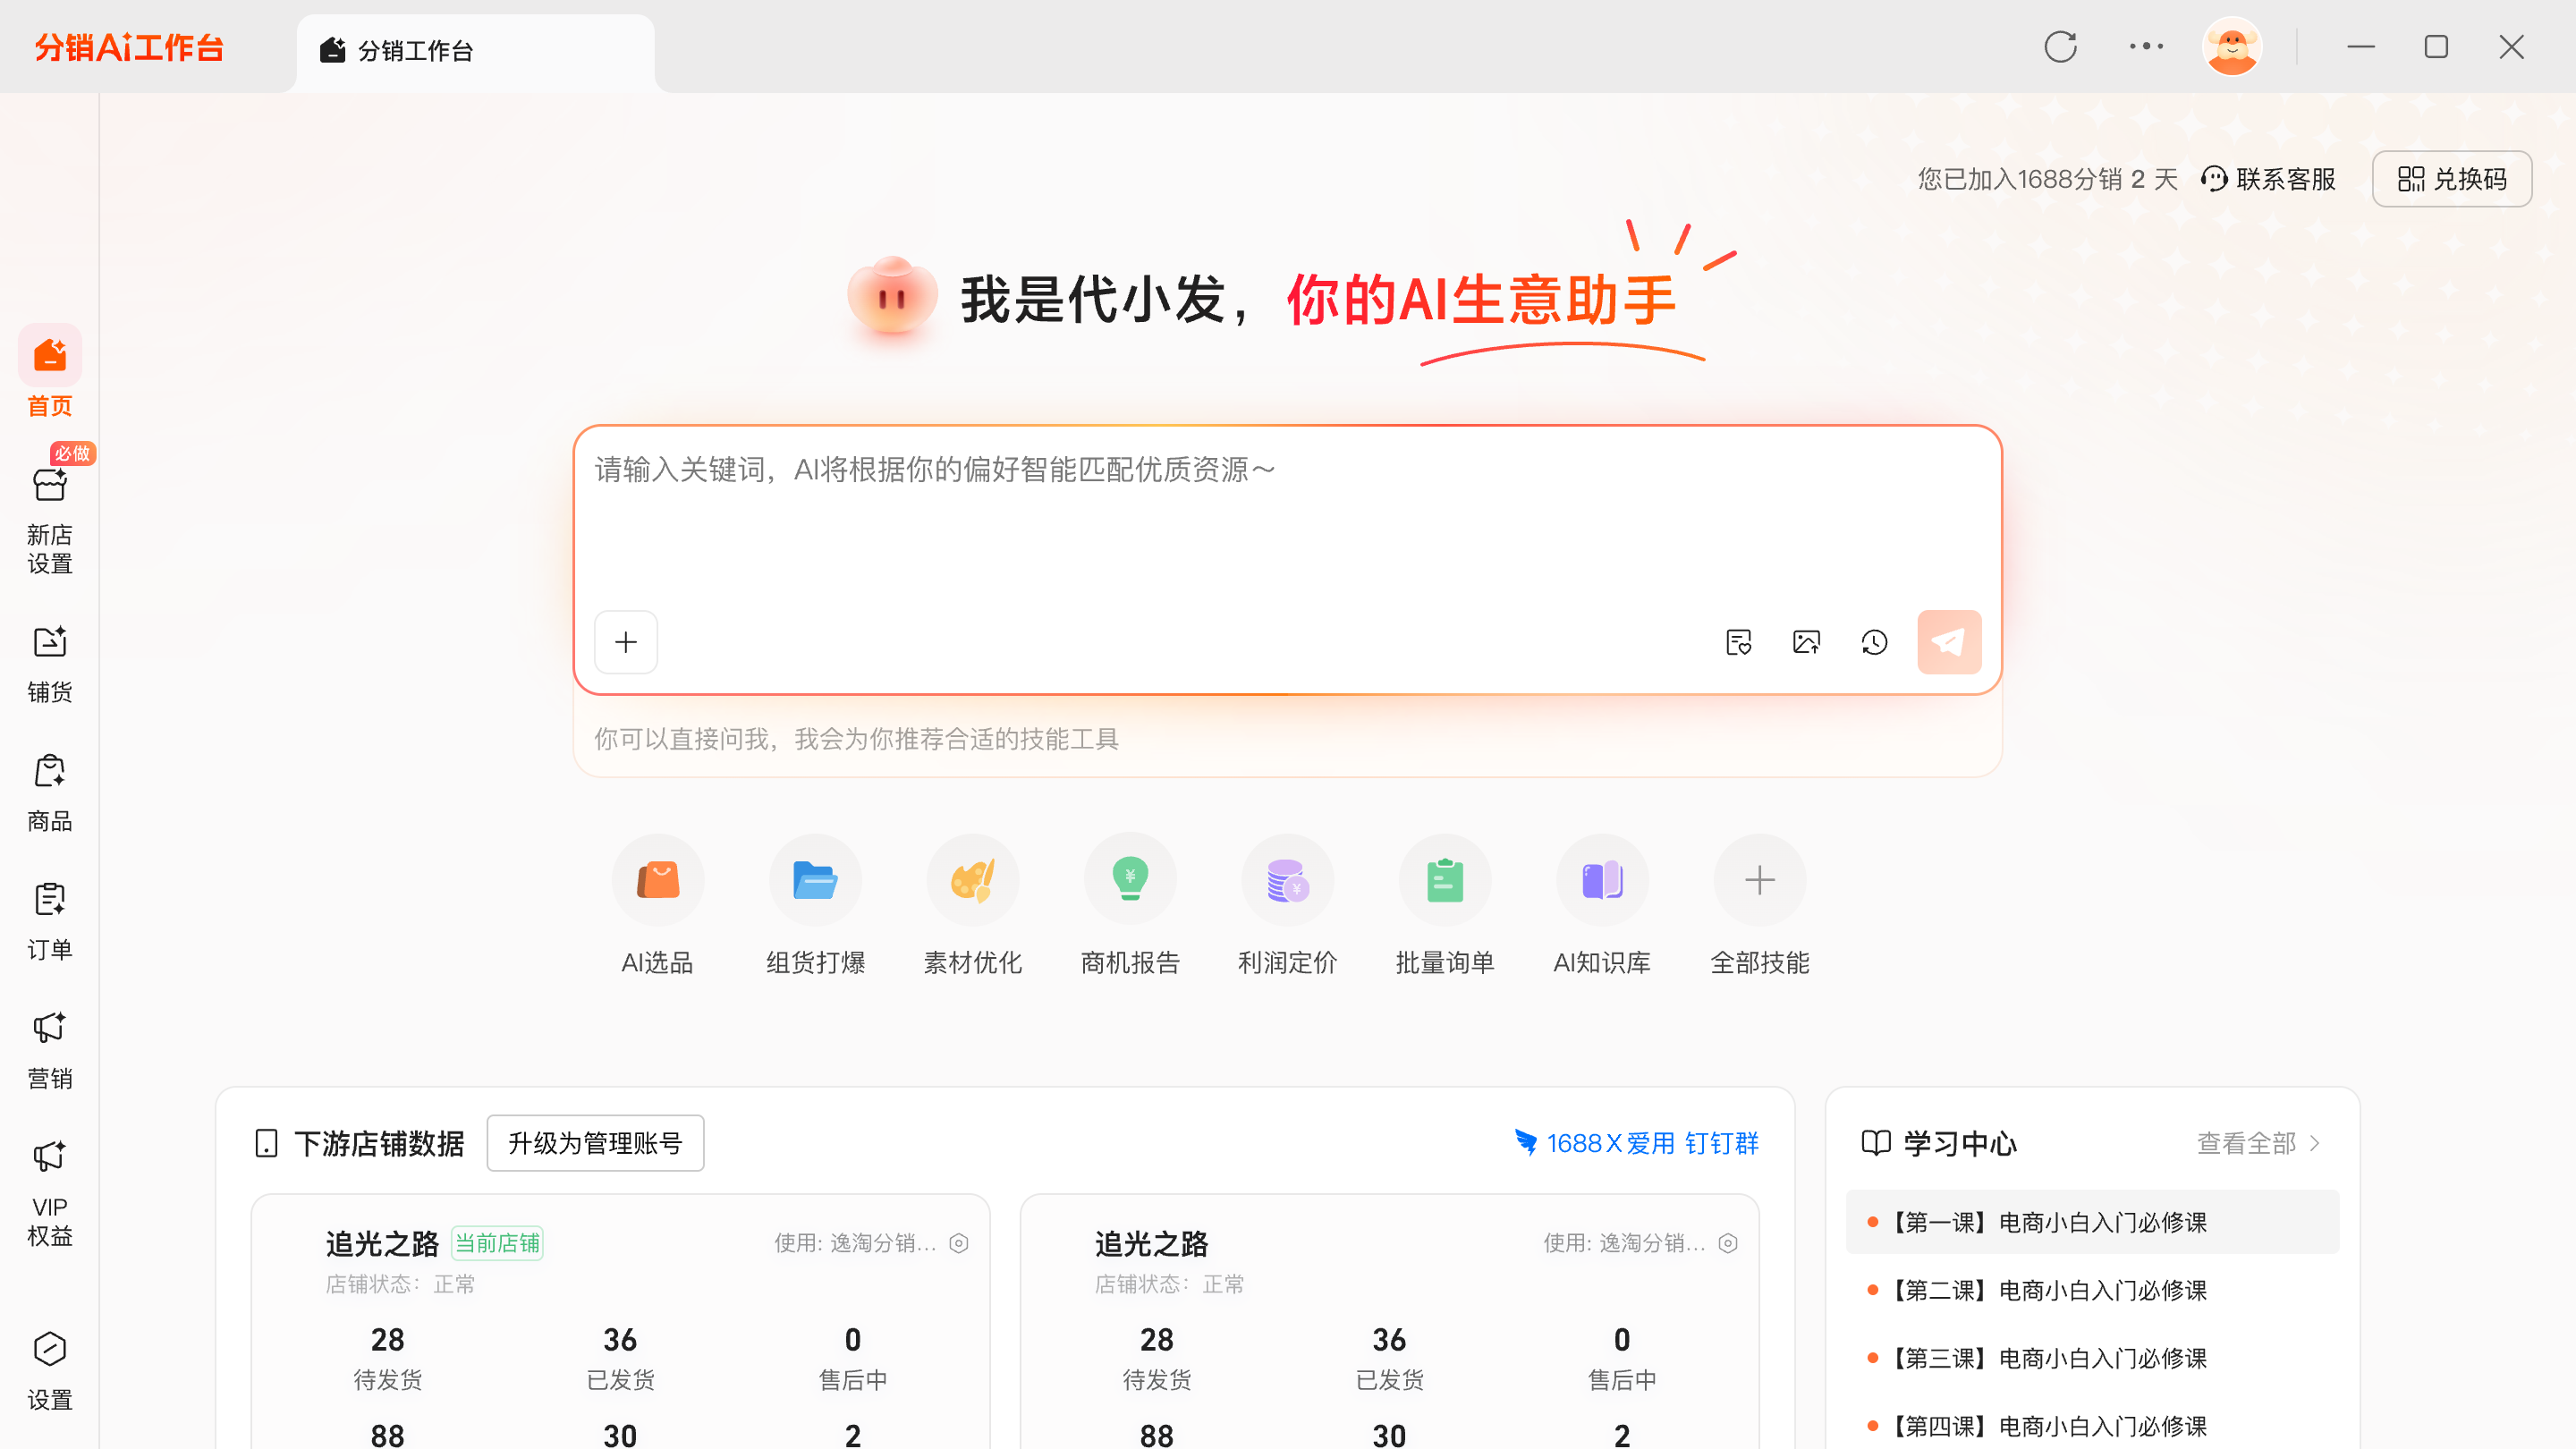The height and width of the screenshot is (1449, 2576).
Task: Open the 1688X爱用 钉钉群 link
Action: click(1636, 1143)
